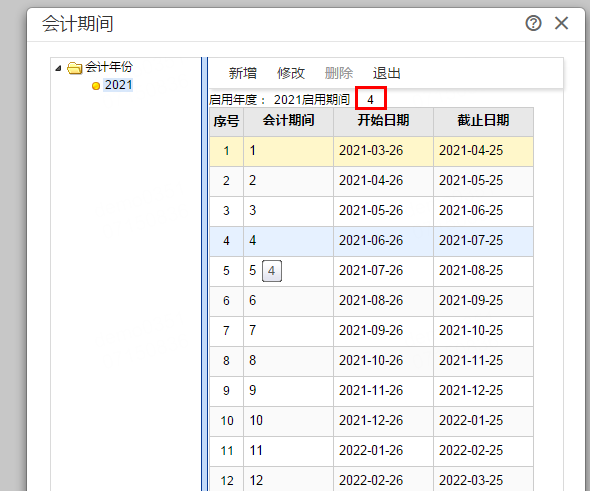Select period 4 row starting 2021-06-26
This screenshot has height=491, width=590.
pos(371,241)
